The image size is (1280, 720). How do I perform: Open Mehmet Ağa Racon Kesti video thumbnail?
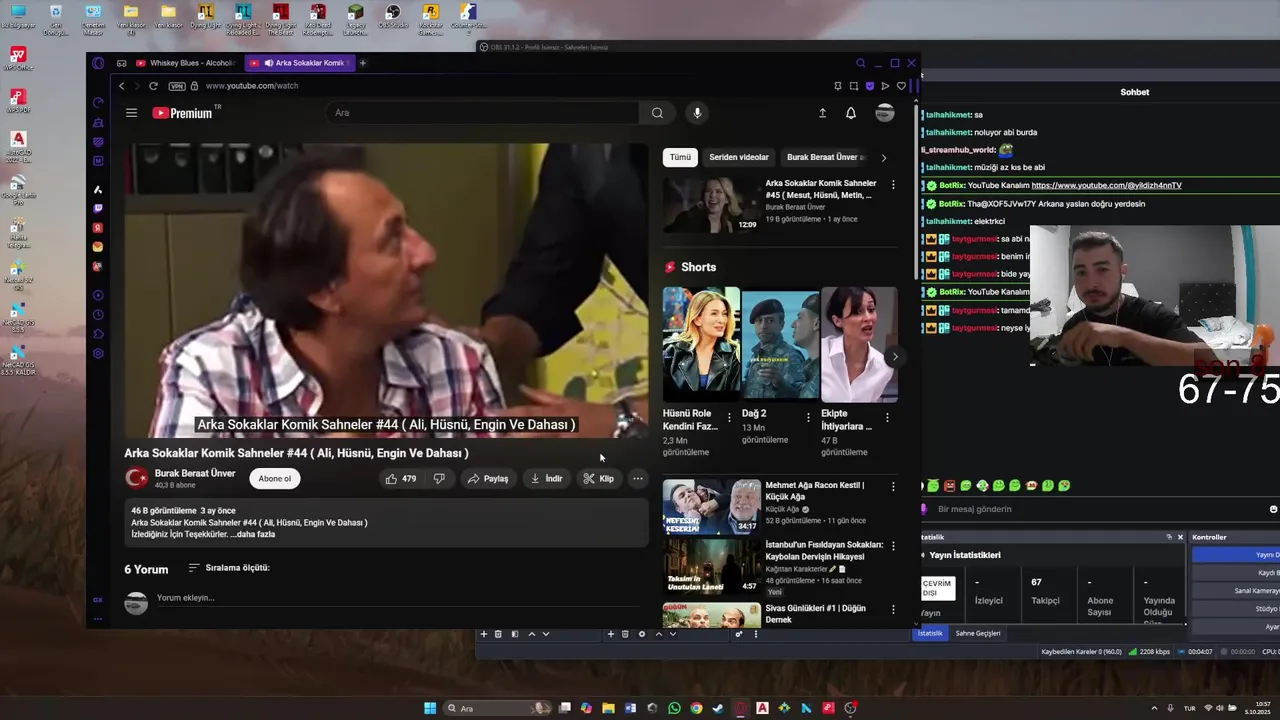(x=711, y=506)
